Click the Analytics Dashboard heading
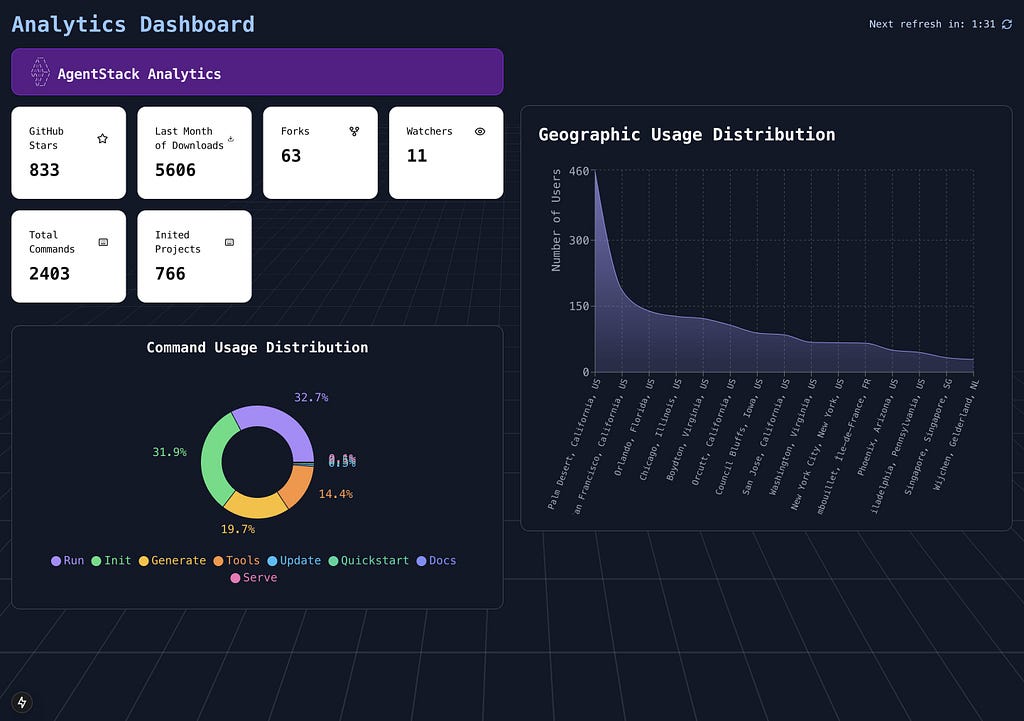 (133, 24)
